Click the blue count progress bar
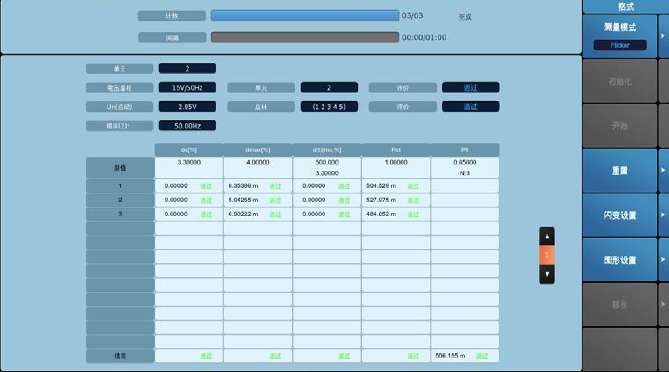This screenshot has height=372, width=669. tap(305, 16)
